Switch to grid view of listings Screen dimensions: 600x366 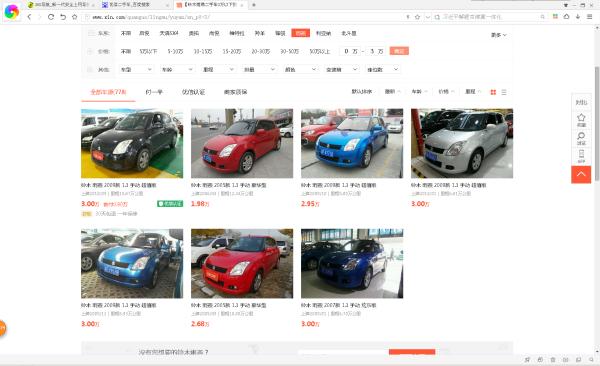tap(493, 92)
